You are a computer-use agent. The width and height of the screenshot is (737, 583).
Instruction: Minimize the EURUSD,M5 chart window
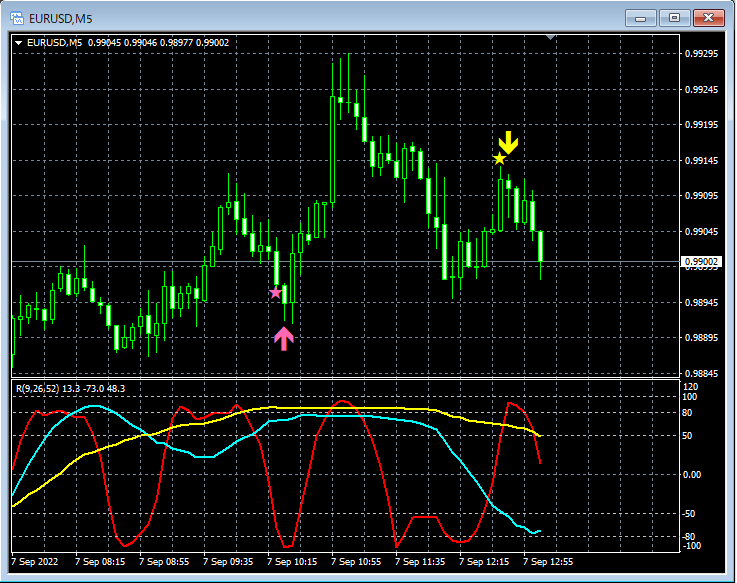coord(641,18)
